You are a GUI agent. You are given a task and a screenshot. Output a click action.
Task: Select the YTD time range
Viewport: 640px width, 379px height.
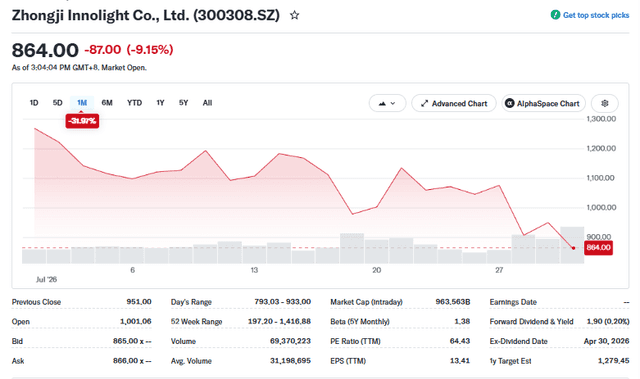click(x=134, y=103)
